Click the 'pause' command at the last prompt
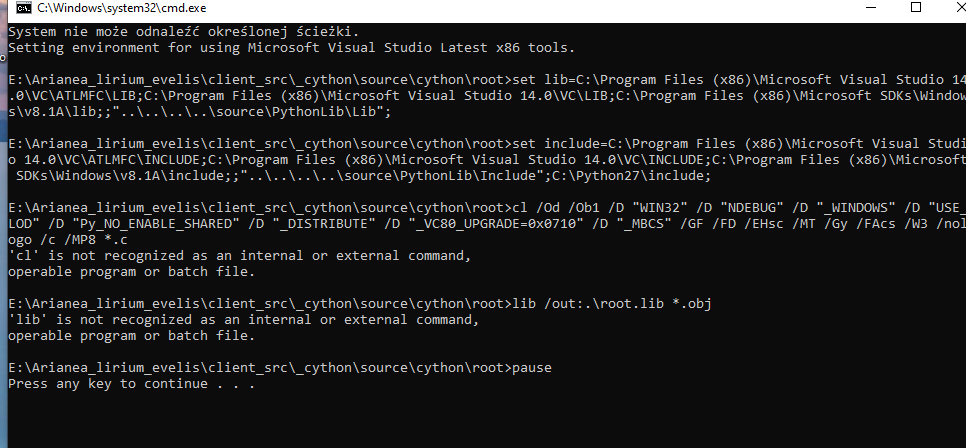The image size is (966, 448). (531, 368)
